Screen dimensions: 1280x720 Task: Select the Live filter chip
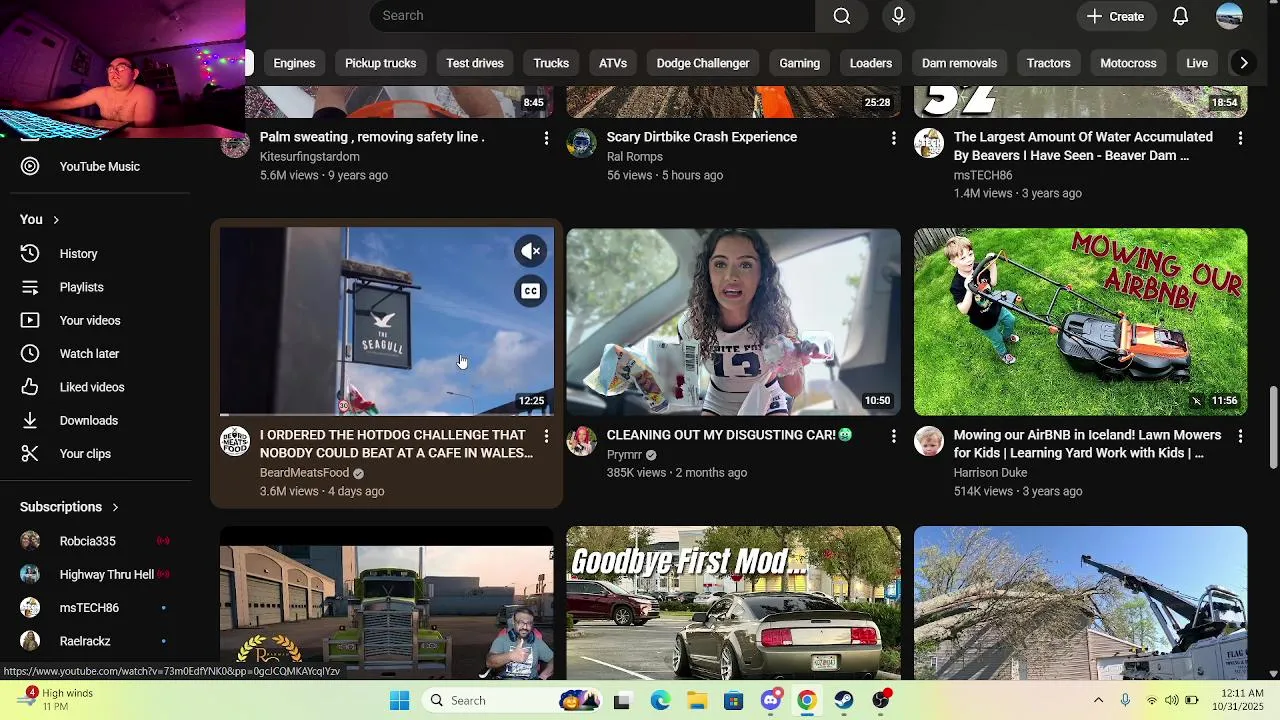pyautogui.click(x=1197, y=63)
